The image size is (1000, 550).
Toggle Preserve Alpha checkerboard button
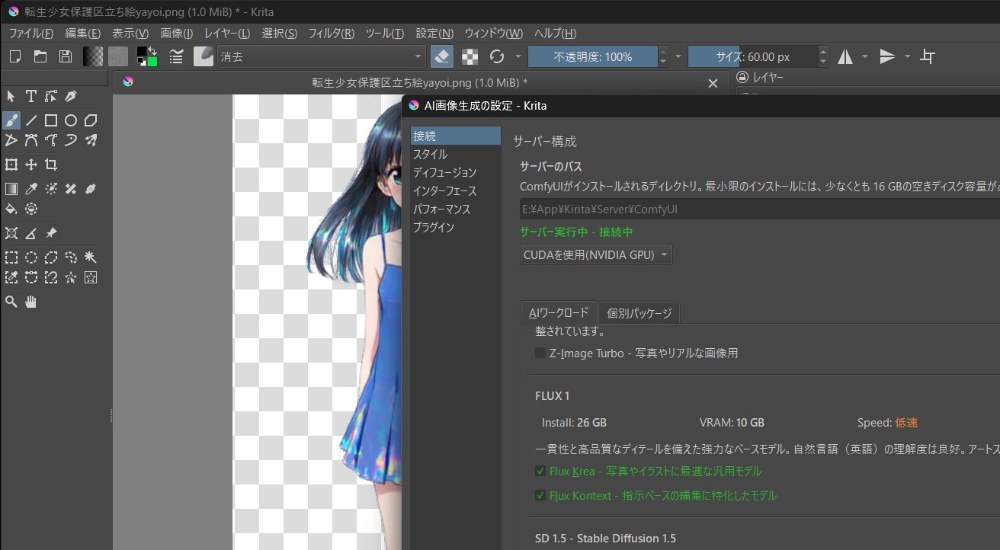(x=470, y=57)
